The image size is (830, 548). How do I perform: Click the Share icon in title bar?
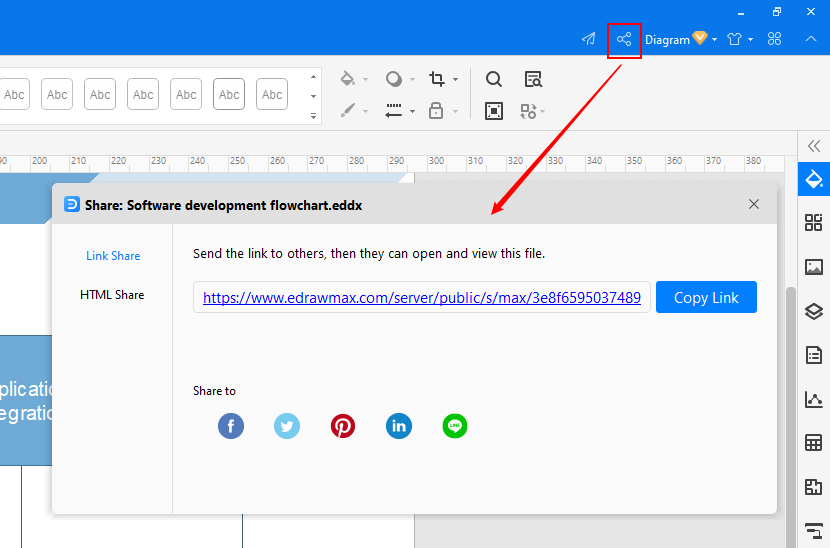[x=624, y=39]
